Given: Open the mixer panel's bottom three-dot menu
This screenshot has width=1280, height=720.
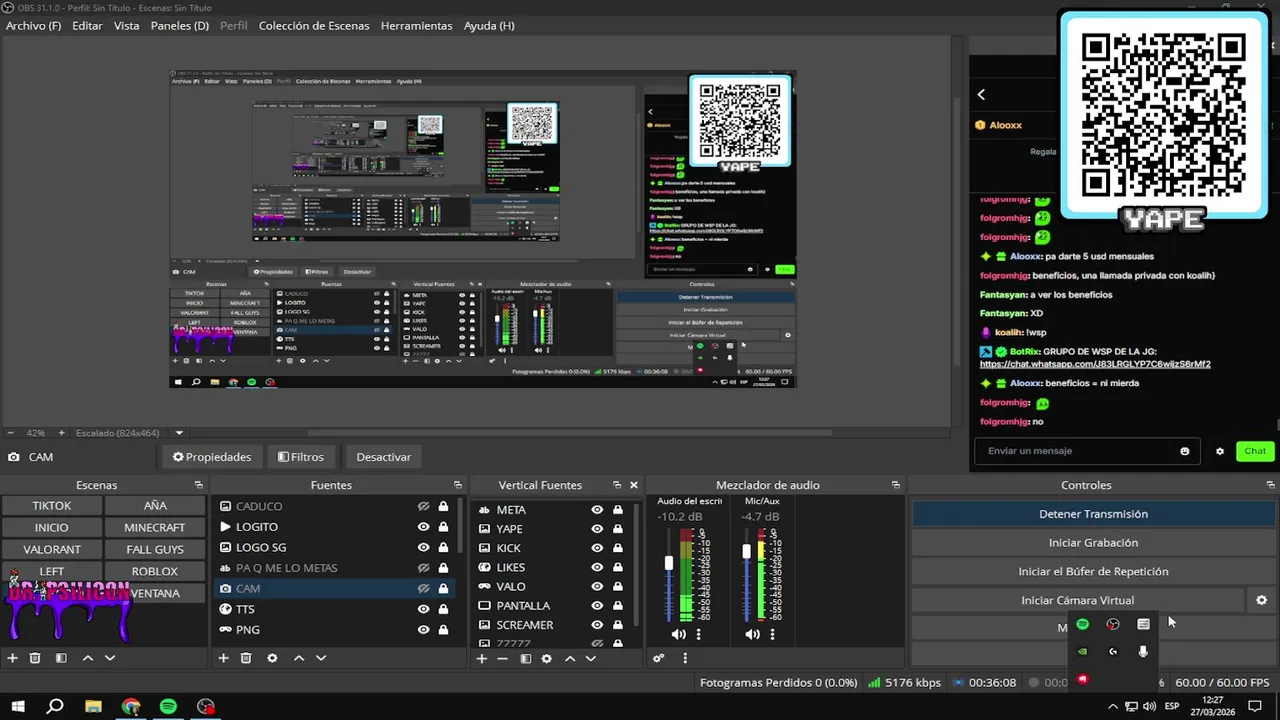Looking at the screenshot, I should pos(685,658).
